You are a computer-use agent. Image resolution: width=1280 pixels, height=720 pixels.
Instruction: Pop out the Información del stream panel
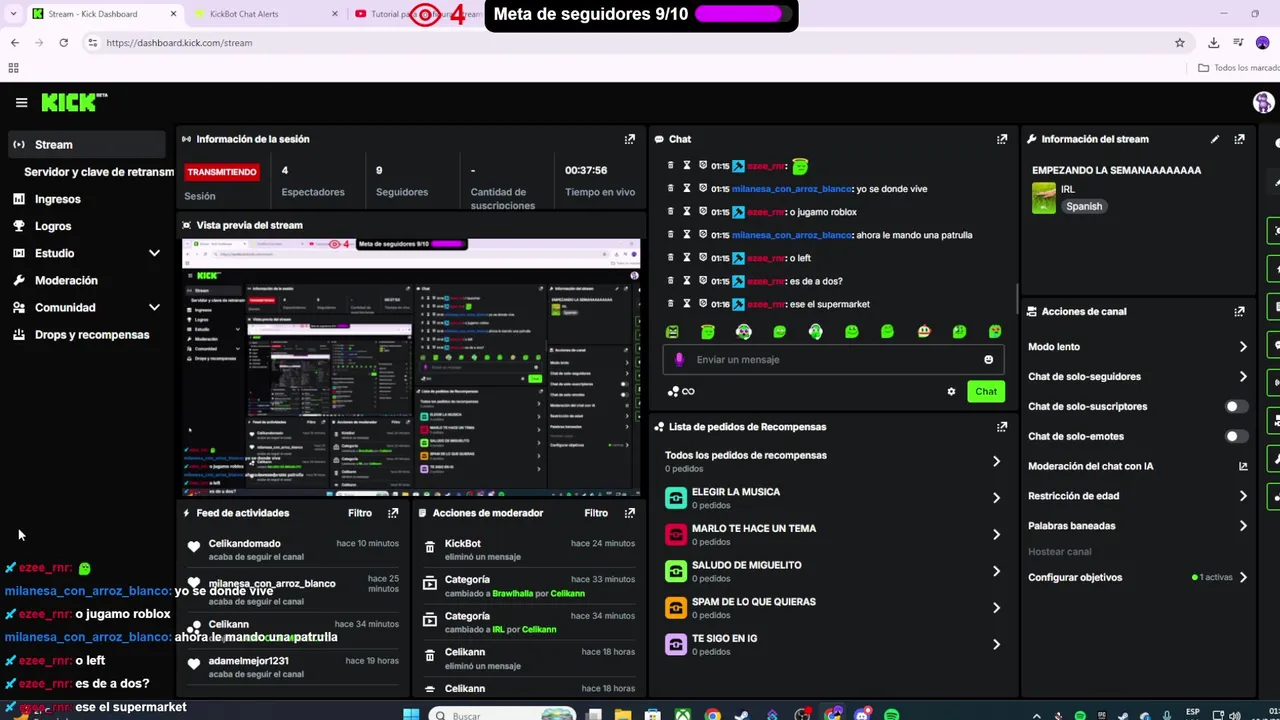tap(1239, 139)
